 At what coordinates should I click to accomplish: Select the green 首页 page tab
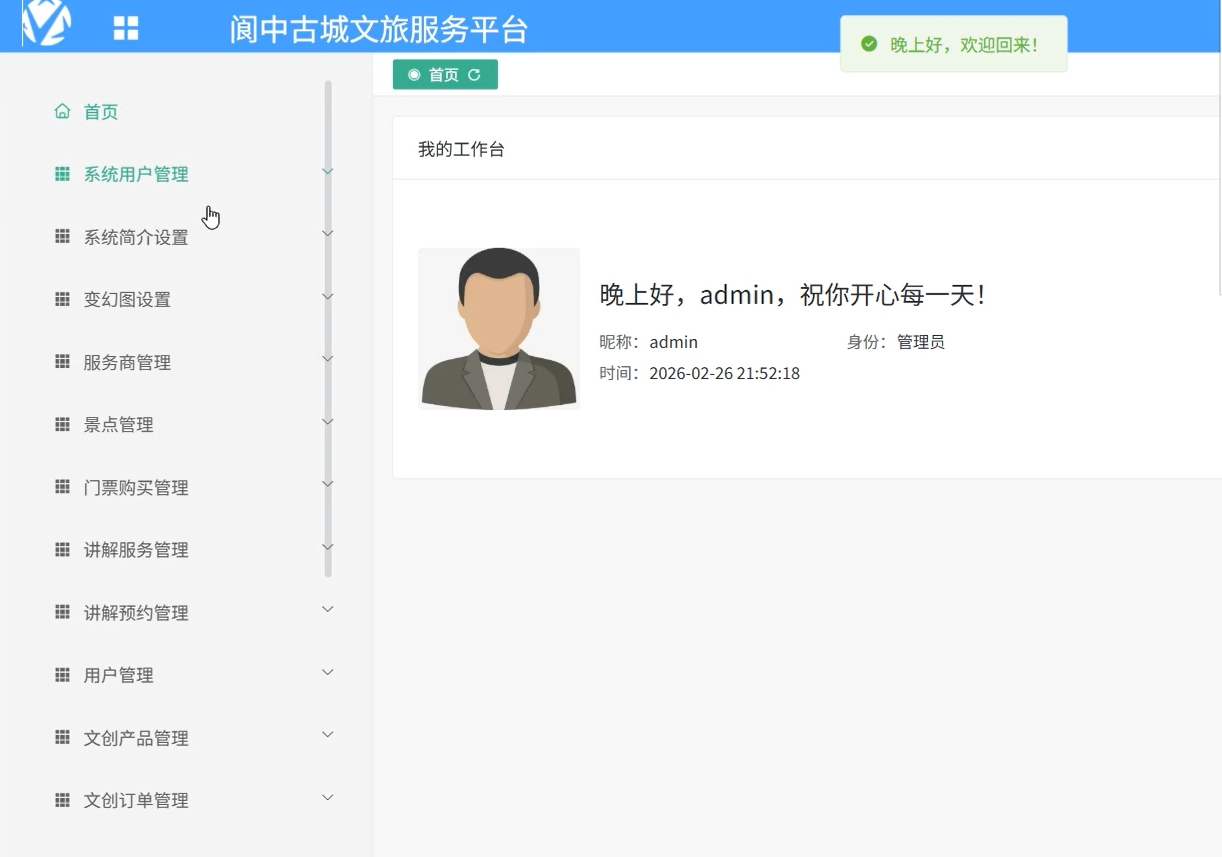445,75
